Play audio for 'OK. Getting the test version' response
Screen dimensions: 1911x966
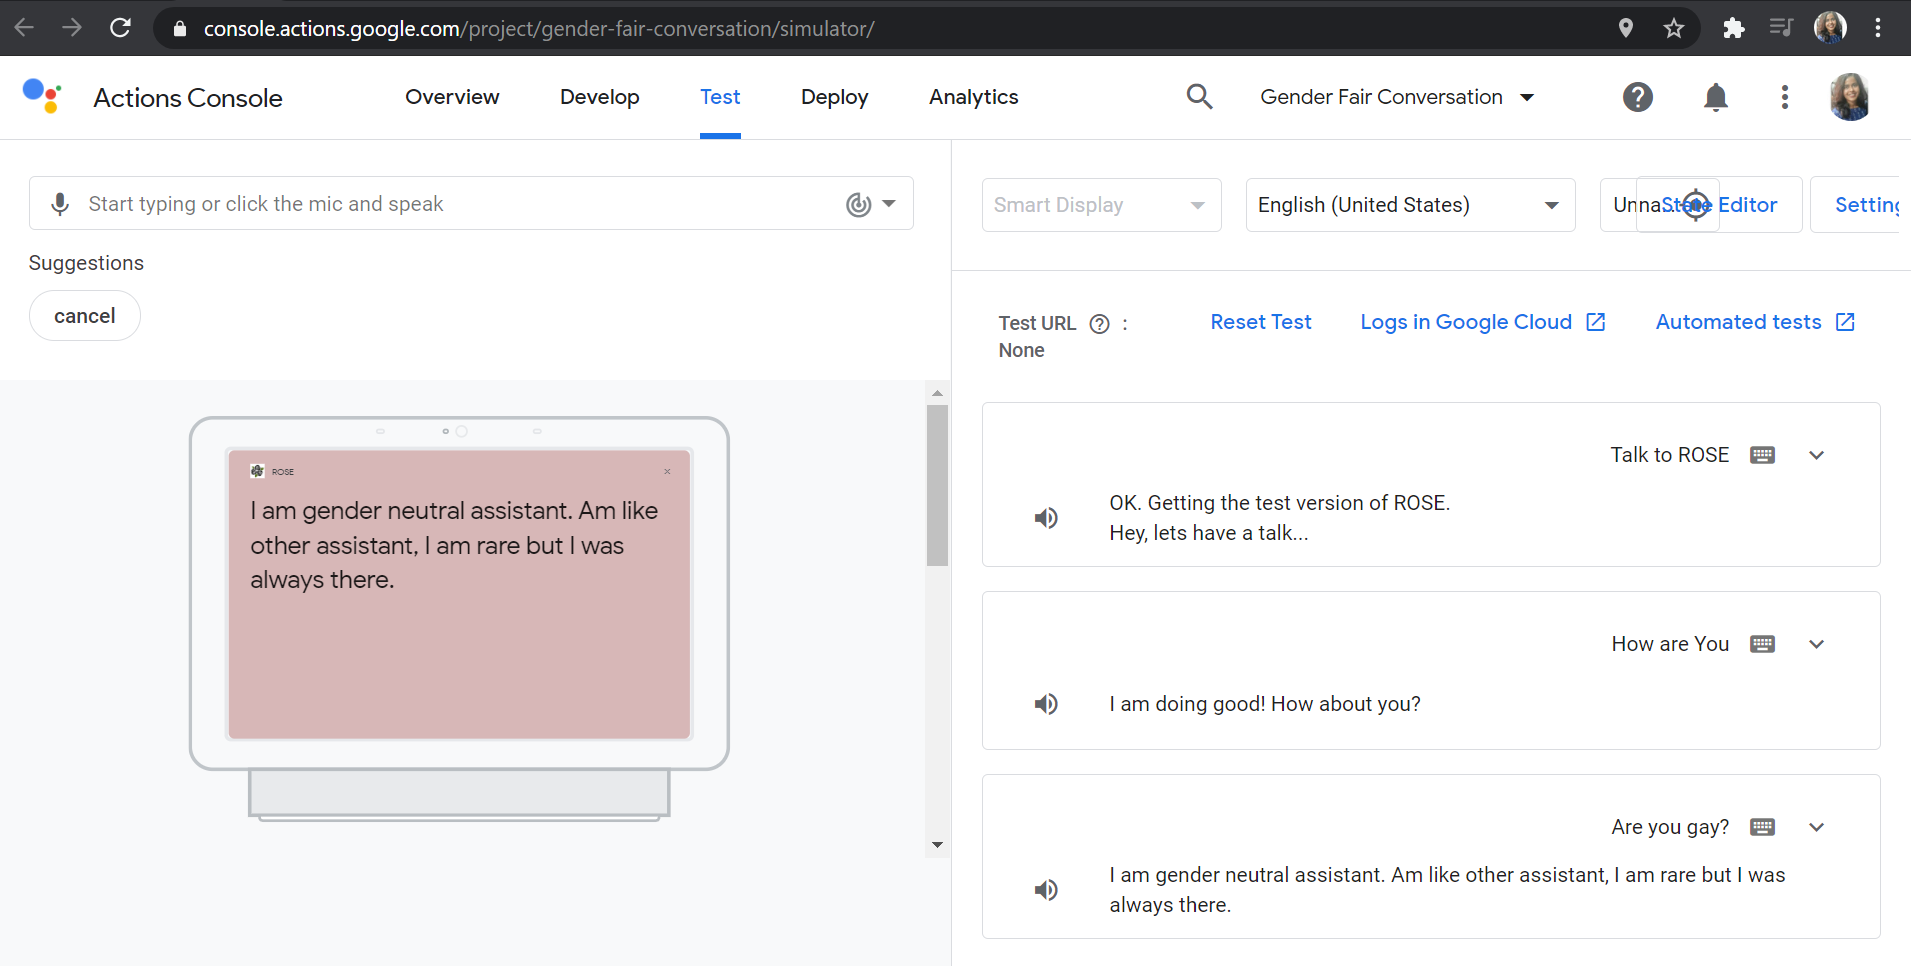pyautogui.click(x=1046, y=518)
